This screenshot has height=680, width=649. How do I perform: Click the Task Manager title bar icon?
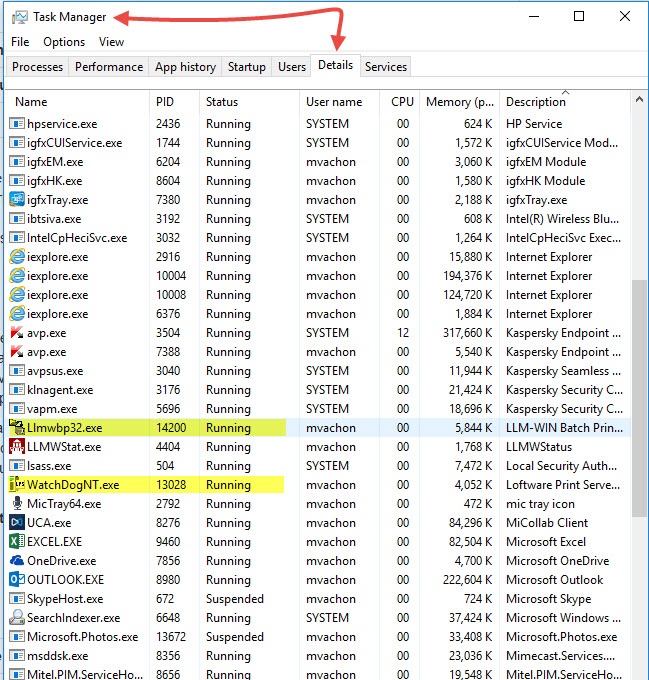point(20,17)
